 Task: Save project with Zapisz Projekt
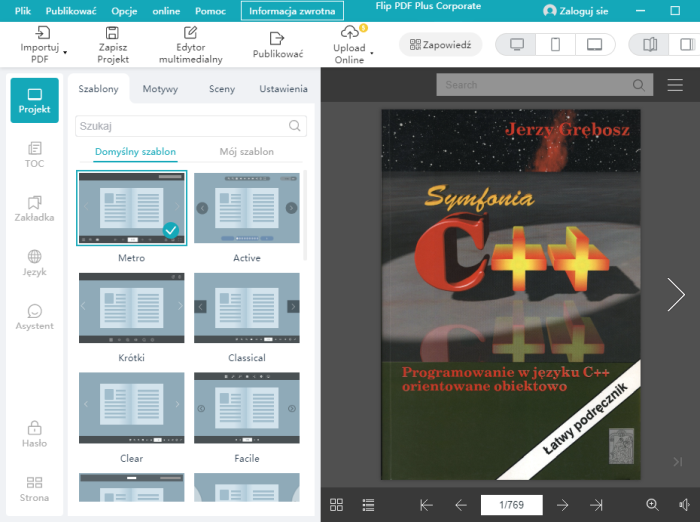point(112,45)
